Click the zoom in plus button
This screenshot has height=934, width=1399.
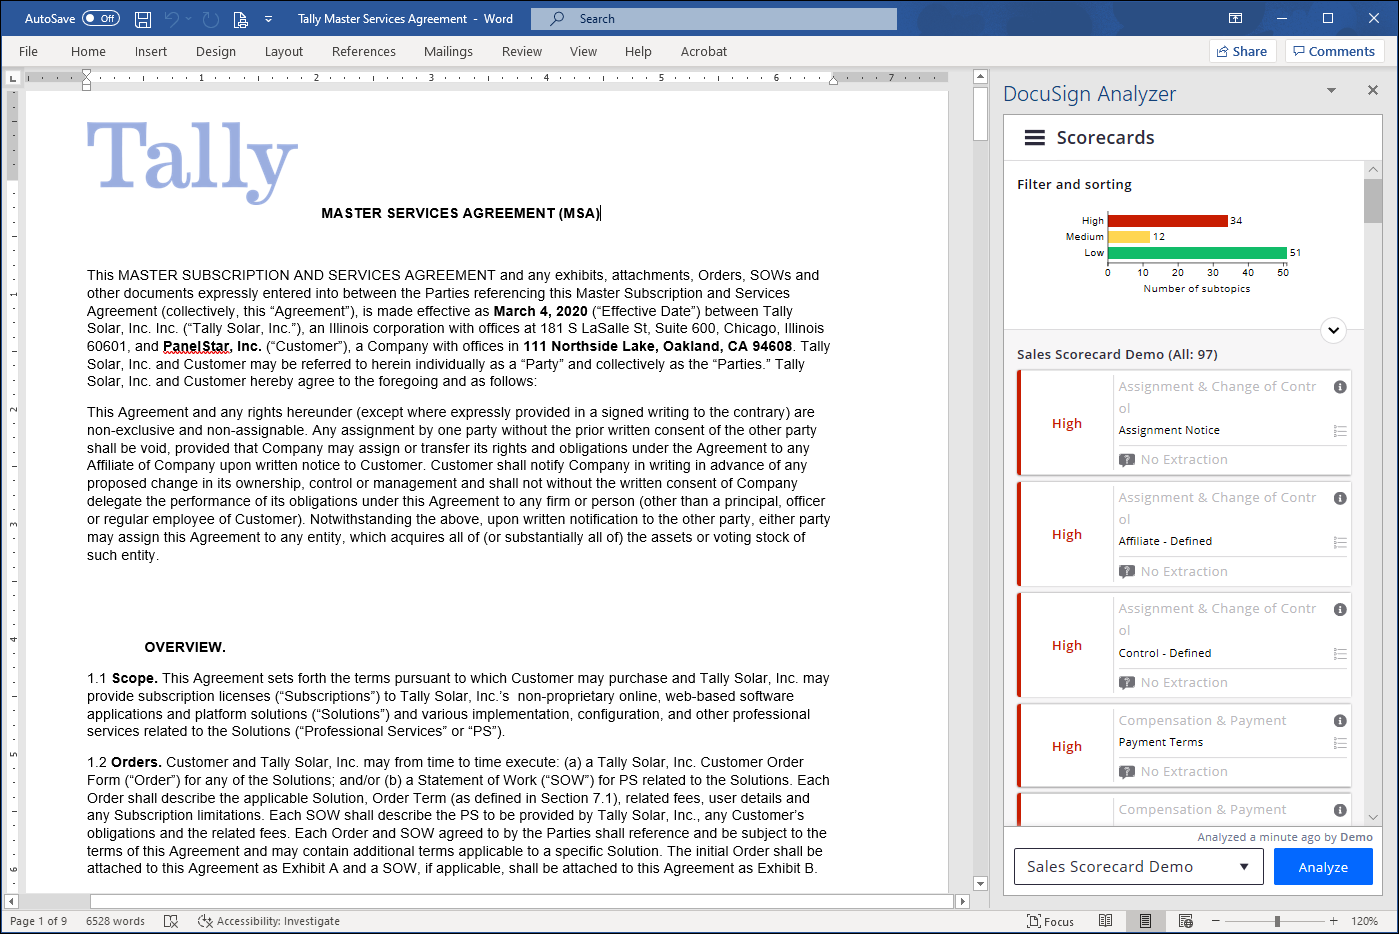[1334, 921]
